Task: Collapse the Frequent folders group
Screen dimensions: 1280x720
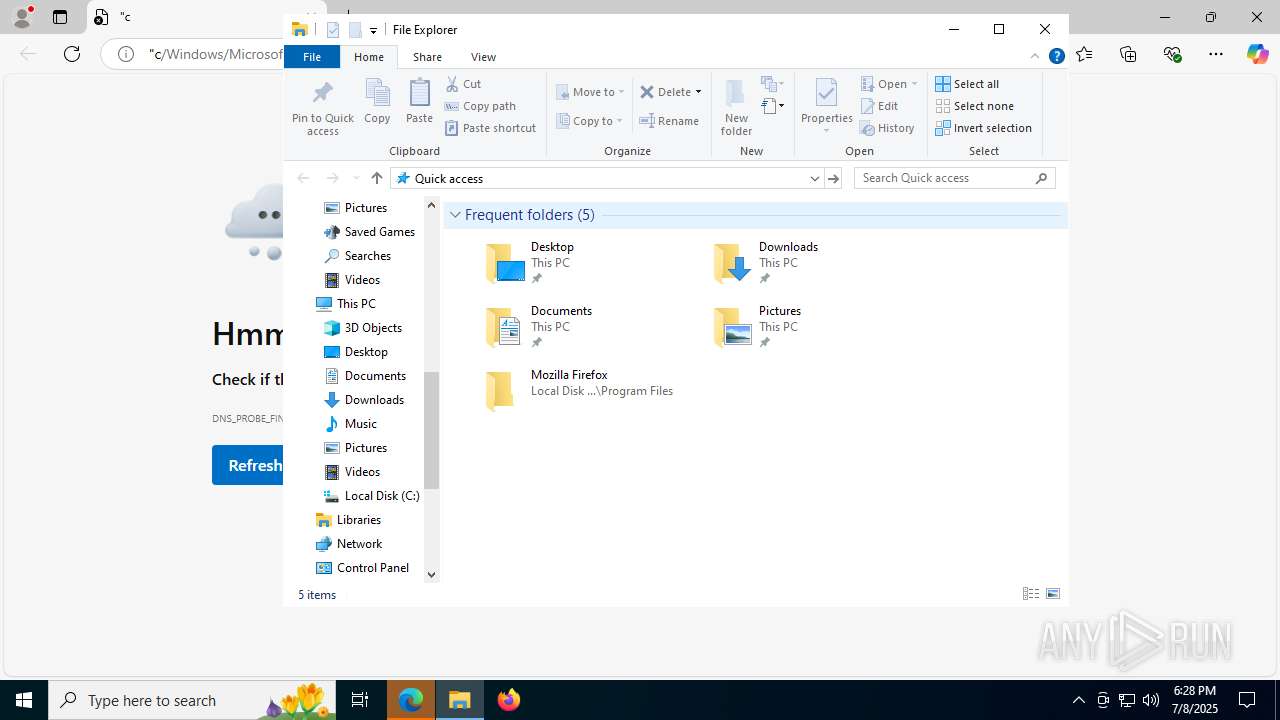Action: point(455,215)
